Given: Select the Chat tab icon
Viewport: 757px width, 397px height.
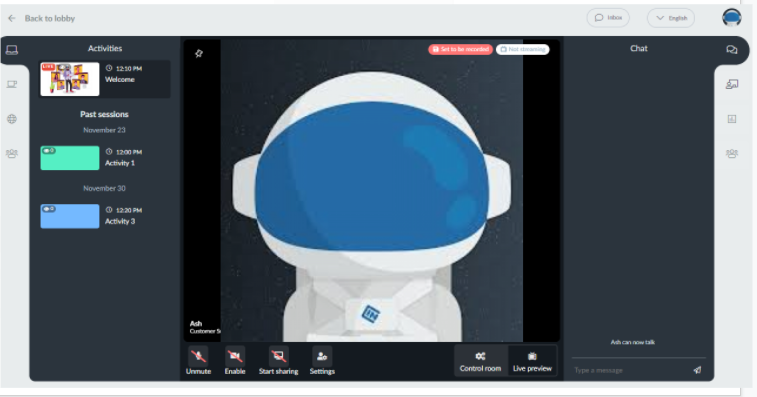Looking at the screenshot, I should [x=731, y=50].
